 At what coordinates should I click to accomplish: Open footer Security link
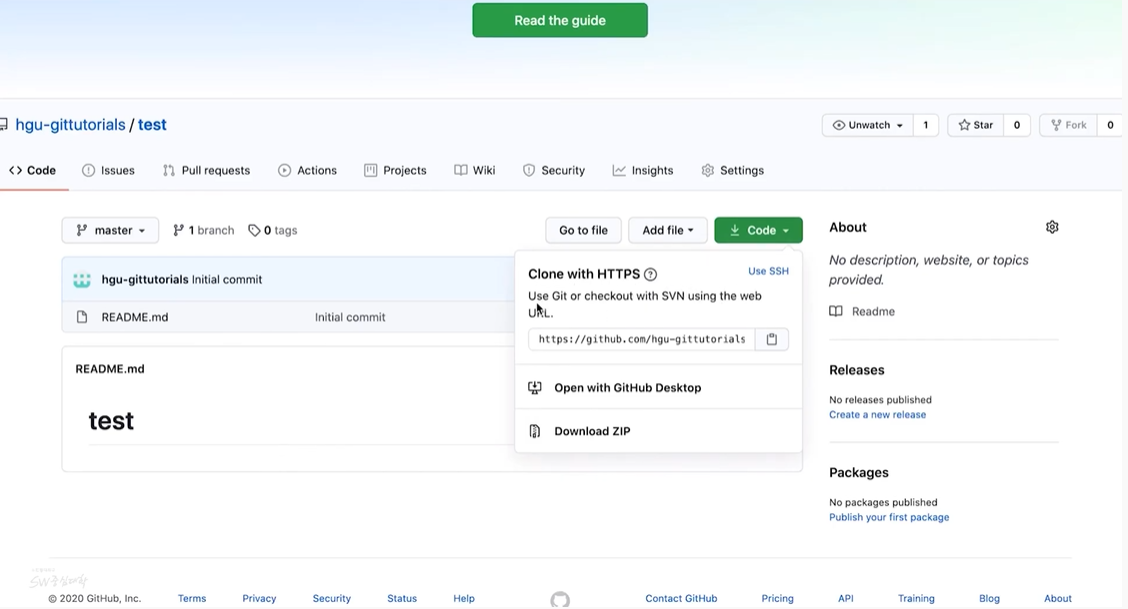332,598
